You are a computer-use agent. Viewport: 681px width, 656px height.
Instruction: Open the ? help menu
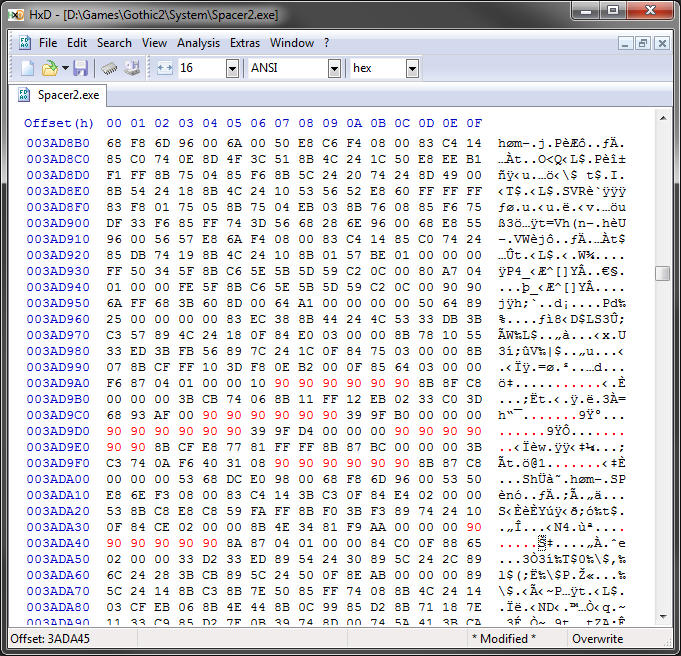tap(327, 43)
